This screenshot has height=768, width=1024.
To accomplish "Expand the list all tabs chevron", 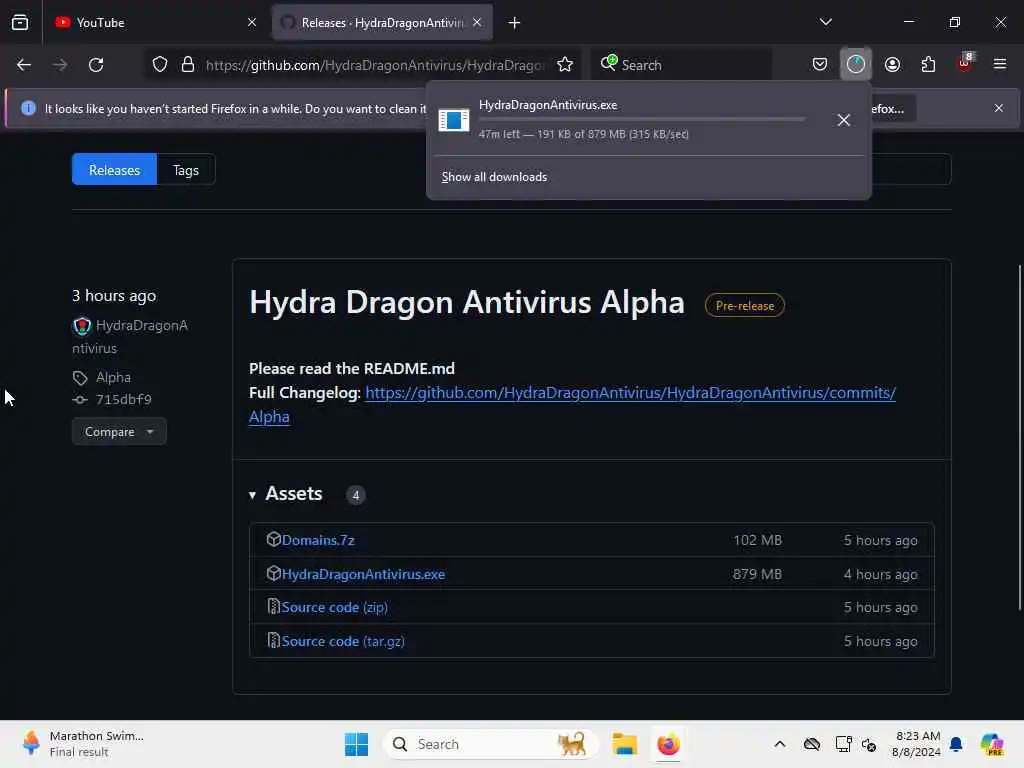I will tap(825, 22).
